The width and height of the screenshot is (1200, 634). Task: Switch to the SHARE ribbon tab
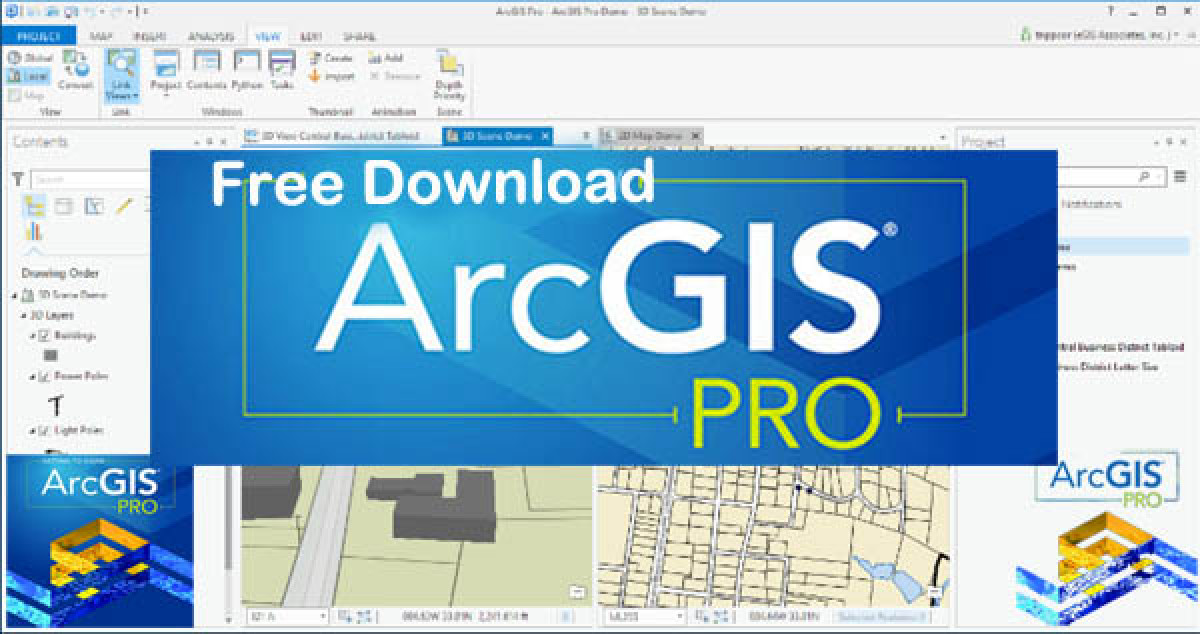point(359,36)
